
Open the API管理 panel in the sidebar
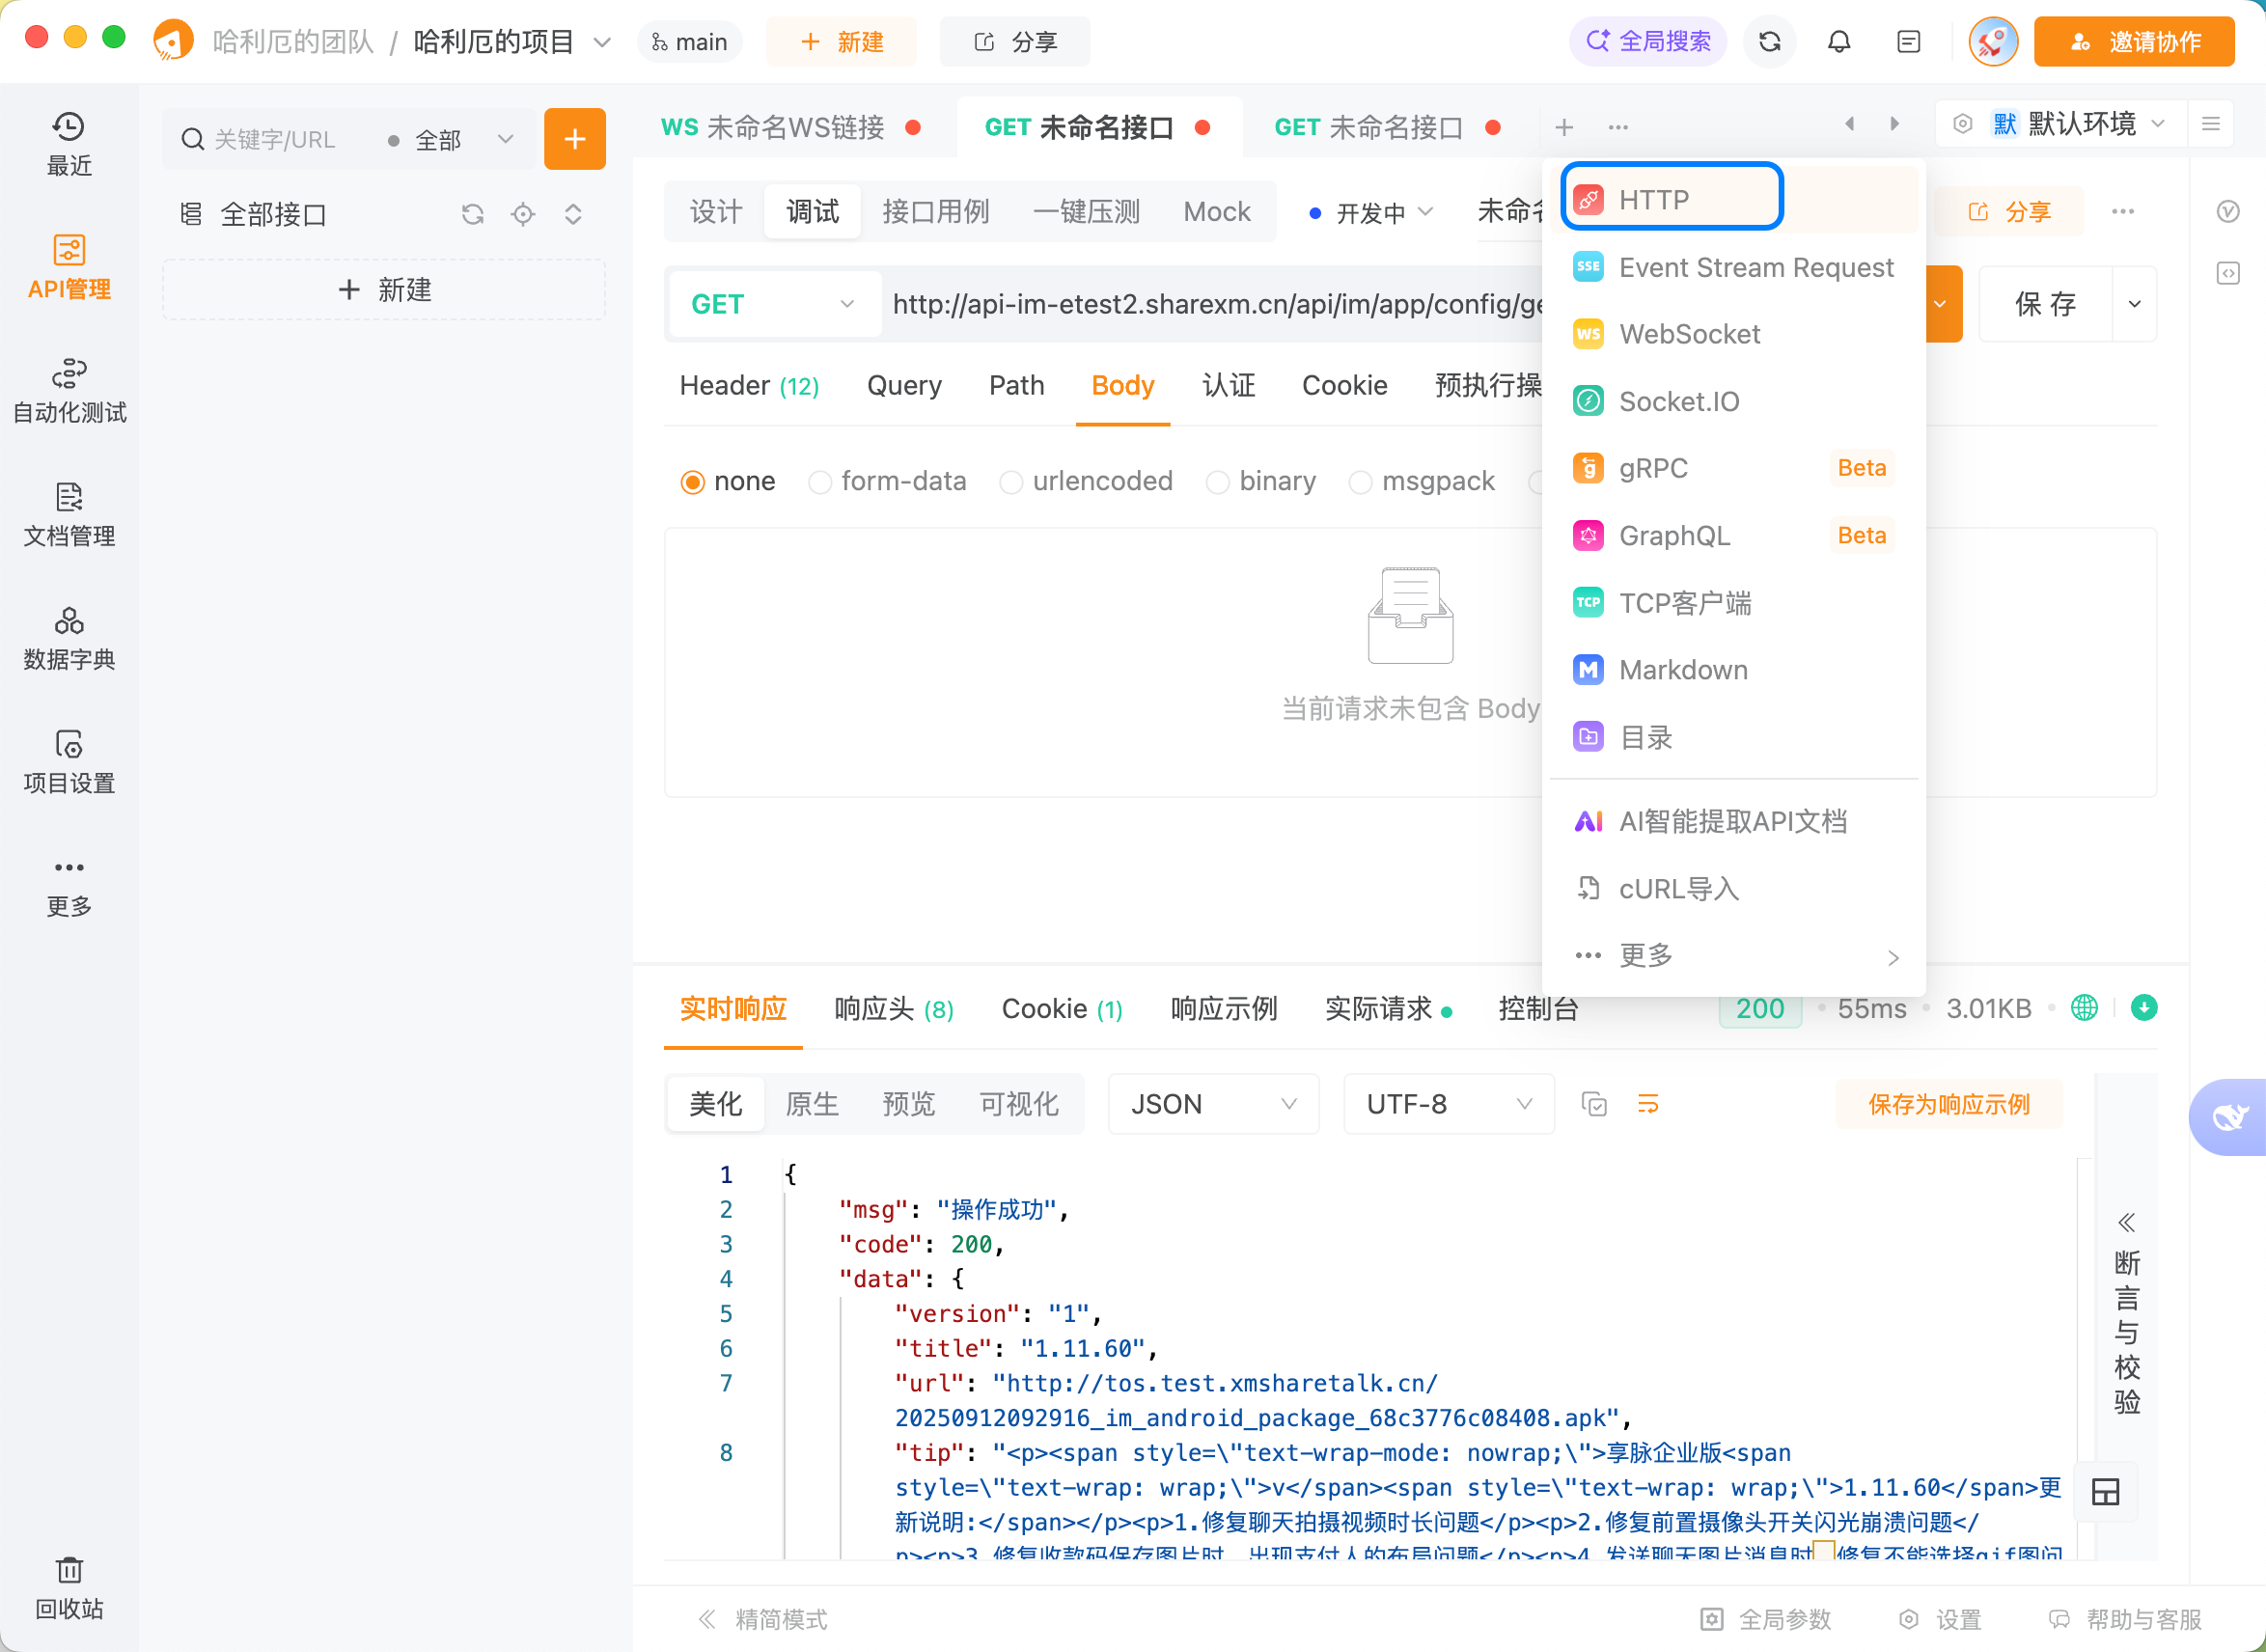[x=68, y=268]
